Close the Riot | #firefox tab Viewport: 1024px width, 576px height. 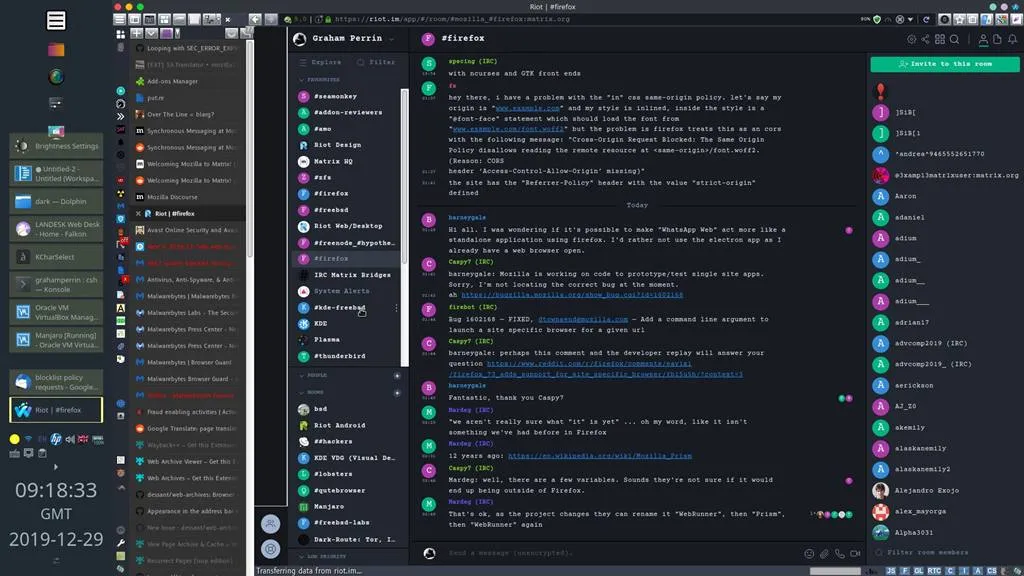point(138,214)
